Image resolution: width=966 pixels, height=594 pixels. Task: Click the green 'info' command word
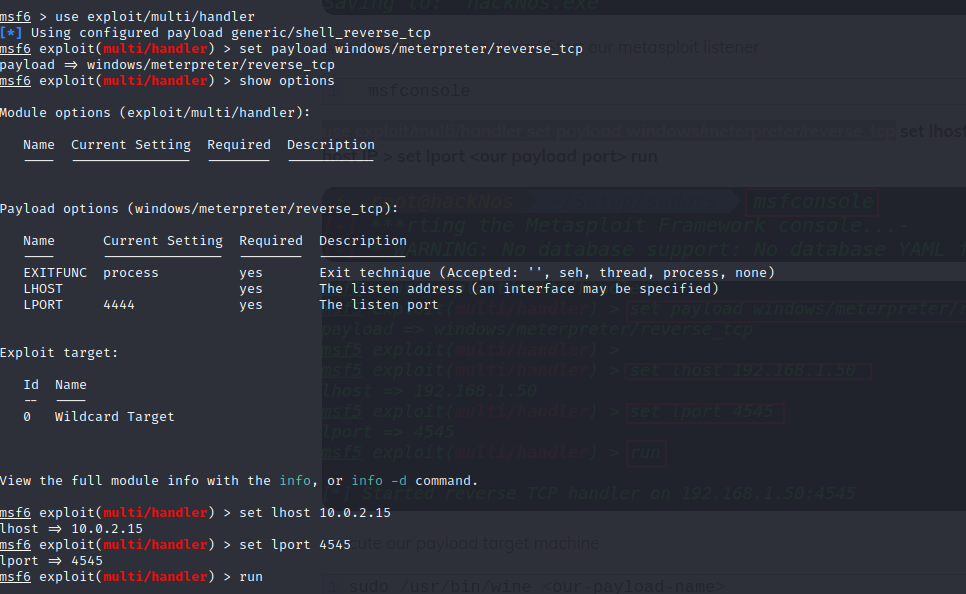(x=295, y=481)
